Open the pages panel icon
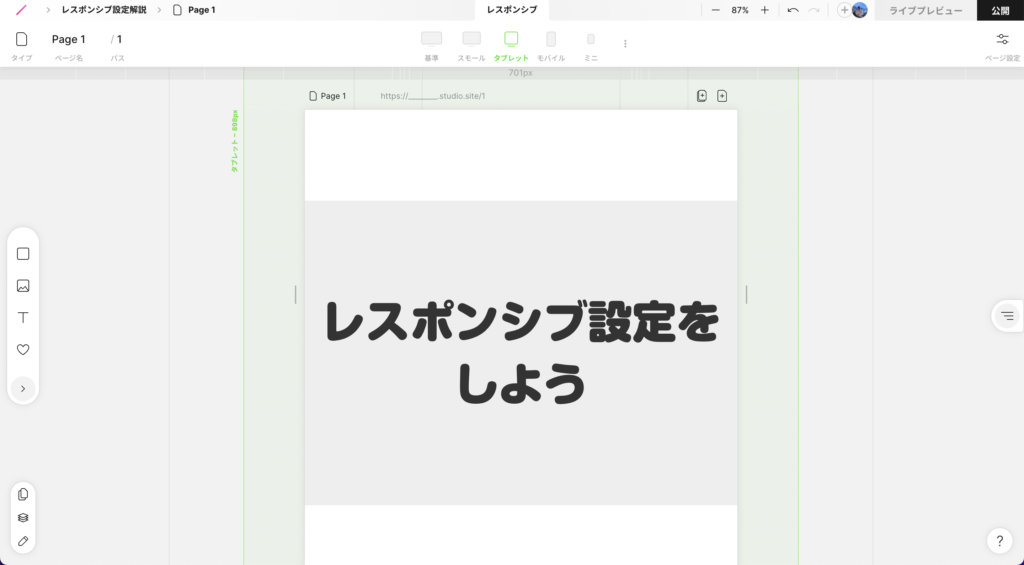This screenshot has height=565, width=1024. (23, 494)
